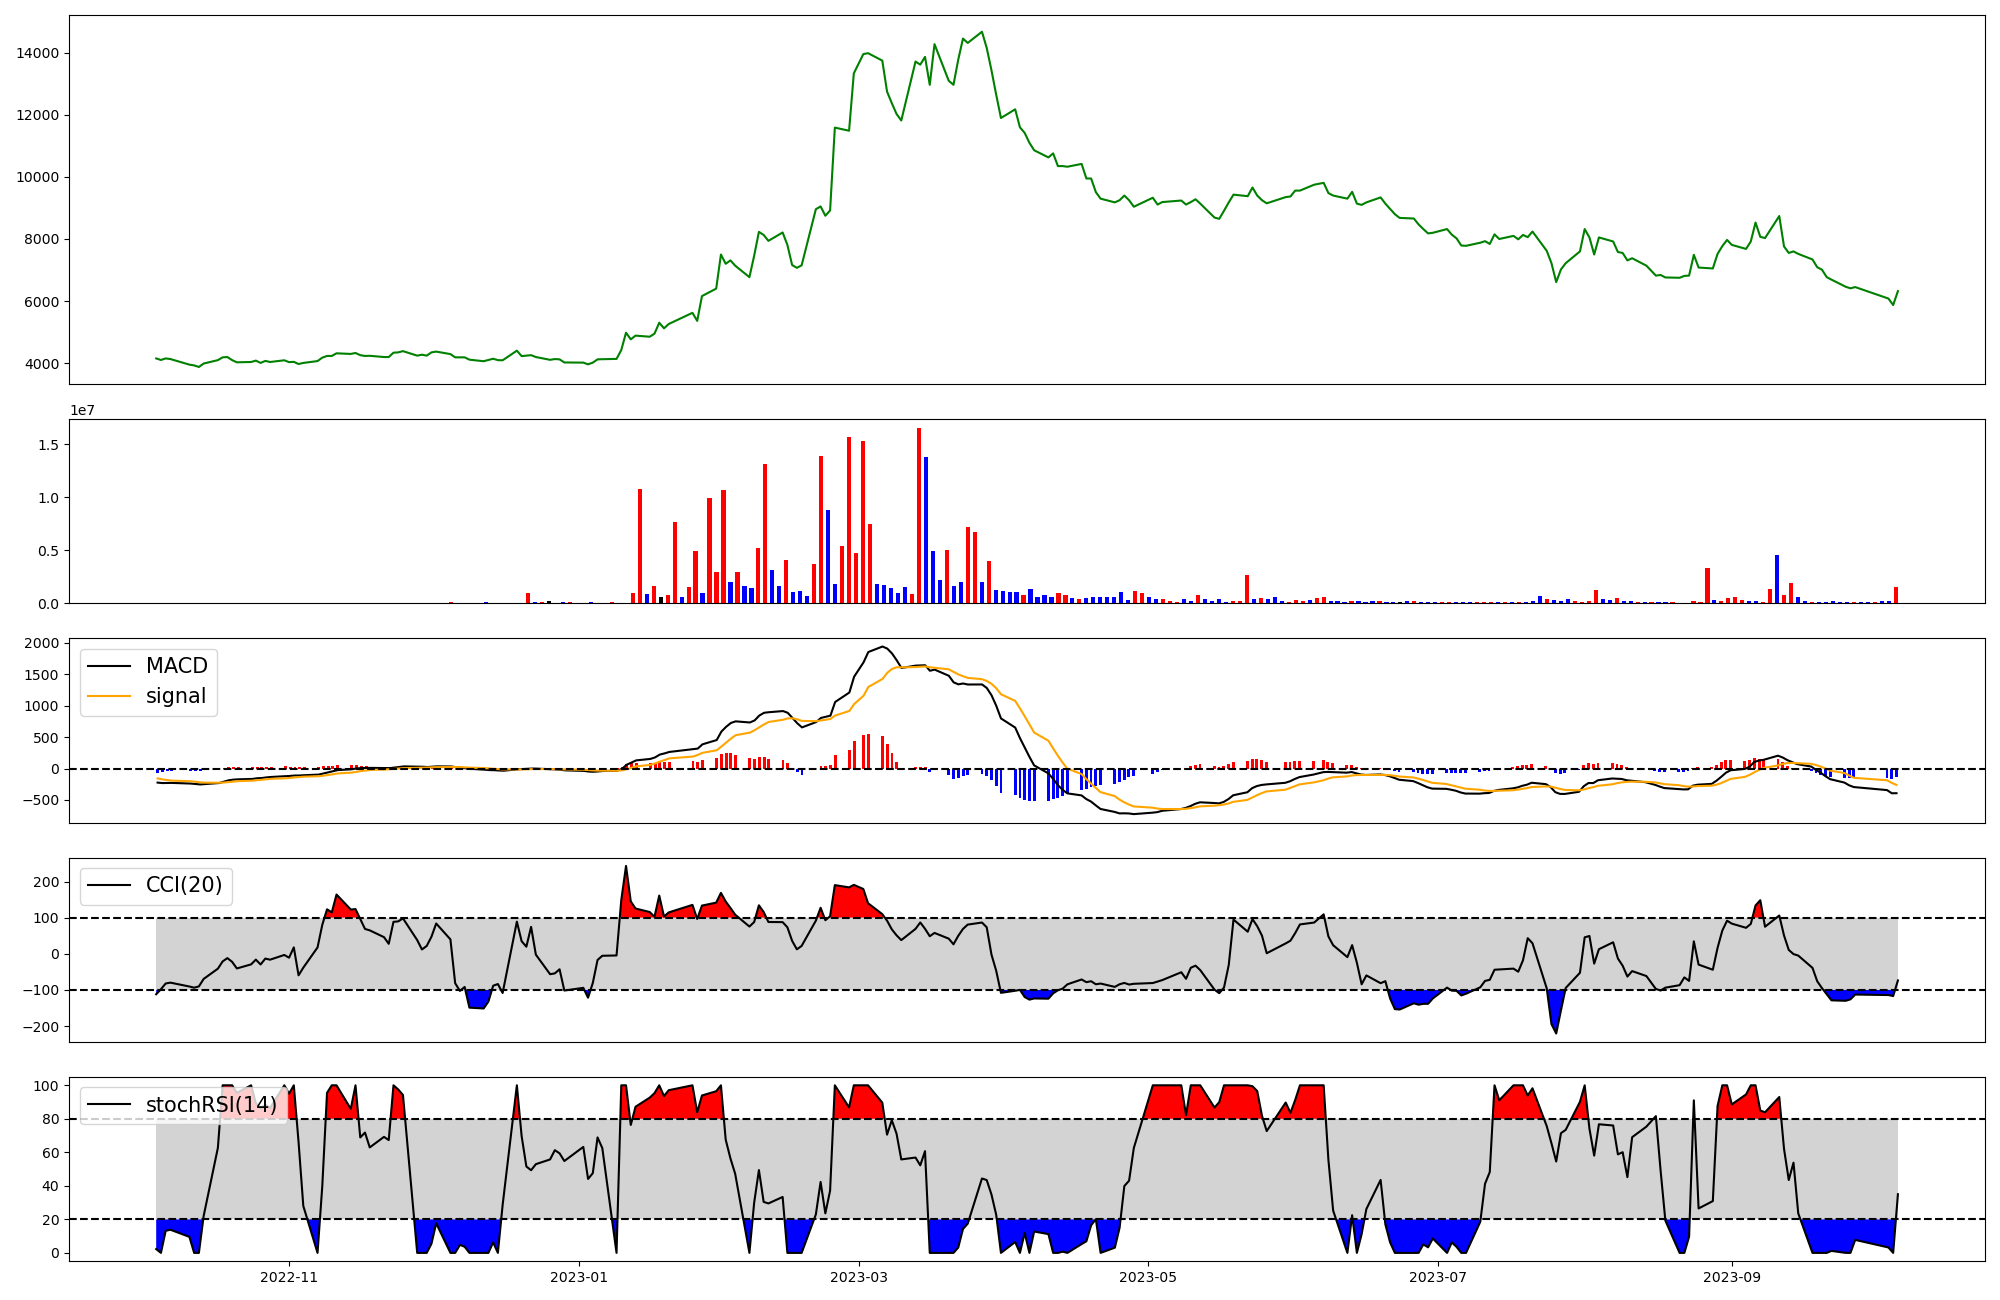Image resolution: width=2000 pixels, height=1300 pixels.
Task: Click the 80 tick on stochRSI axis
Action: pos(50,1119)
